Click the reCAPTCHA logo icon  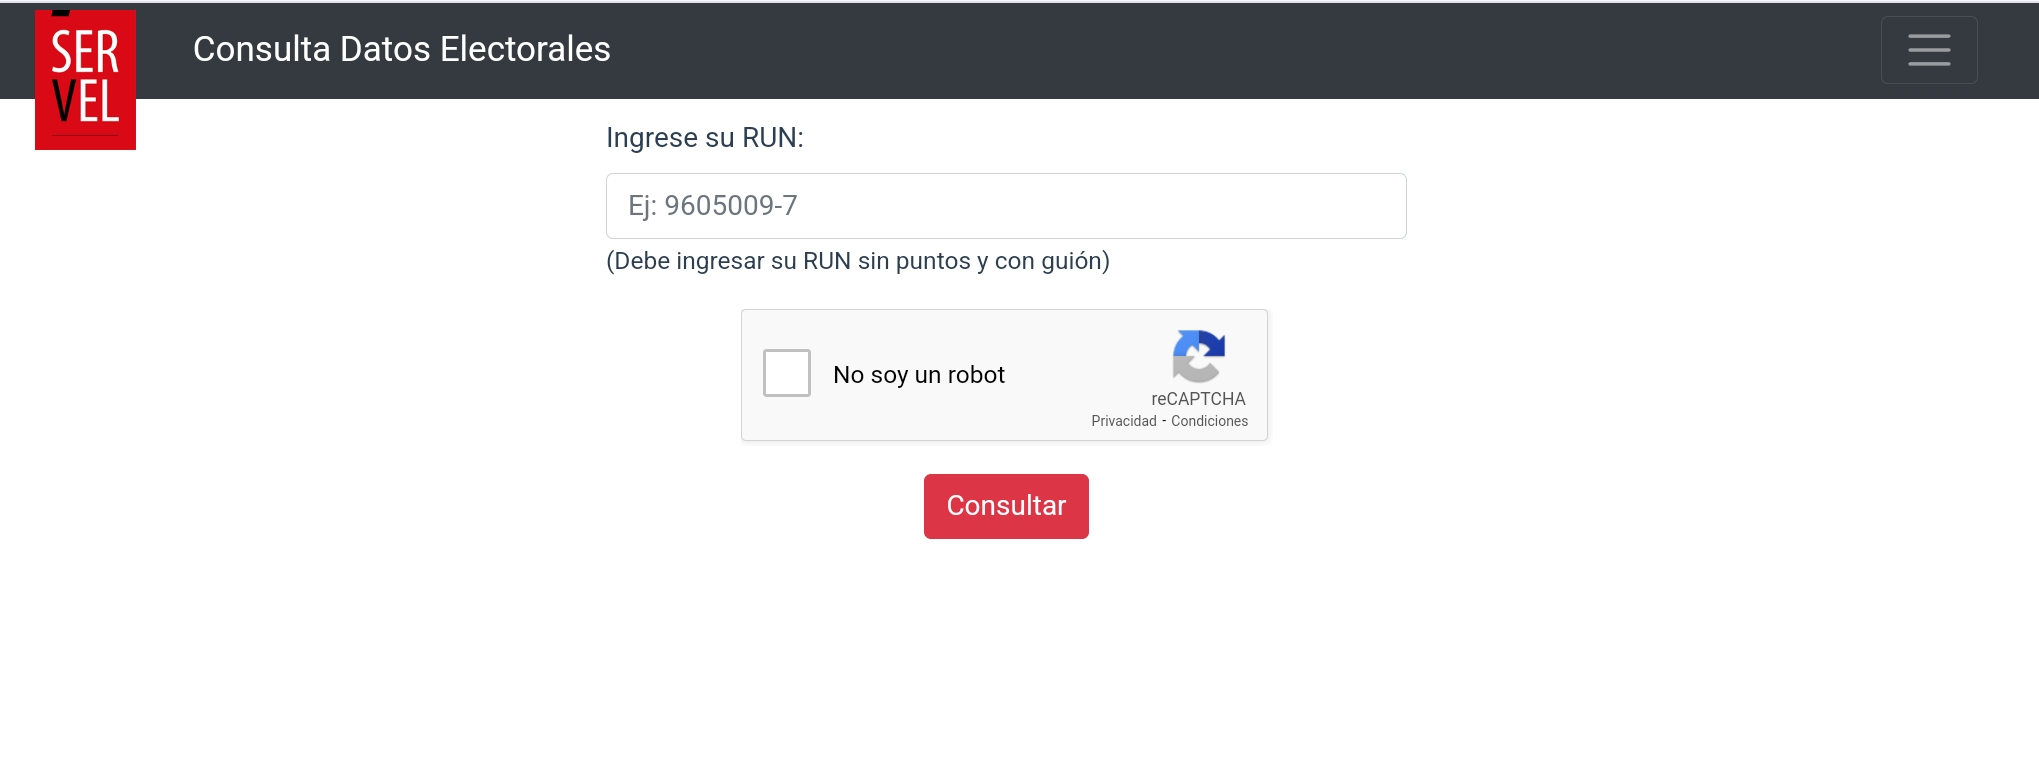(x=1198, y=356)
